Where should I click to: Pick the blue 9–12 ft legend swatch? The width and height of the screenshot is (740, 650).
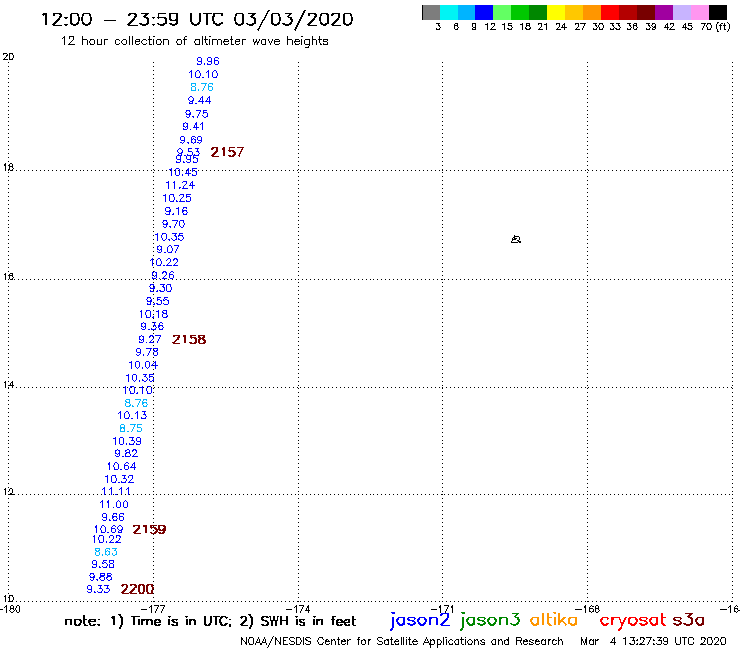tap(484, 12)
